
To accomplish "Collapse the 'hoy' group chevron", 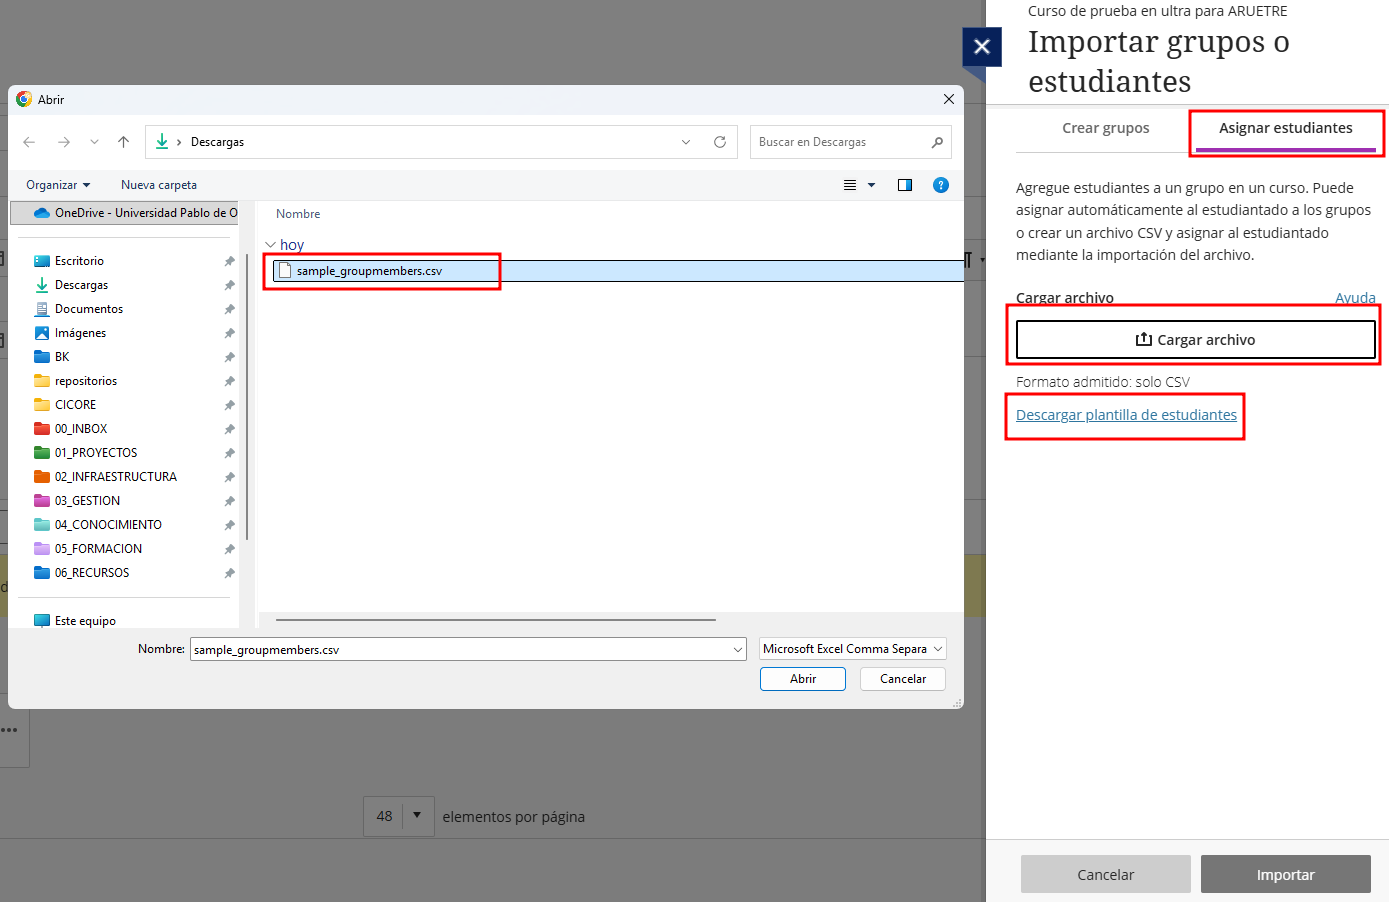I will coord(270,245).
